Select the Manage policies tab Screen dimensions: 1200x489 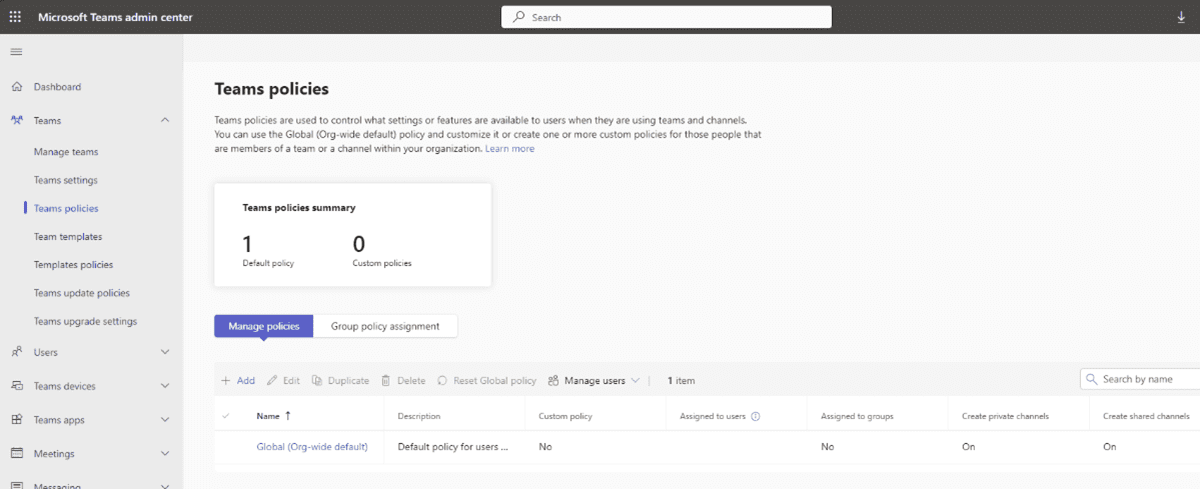[x=264, y=326]
